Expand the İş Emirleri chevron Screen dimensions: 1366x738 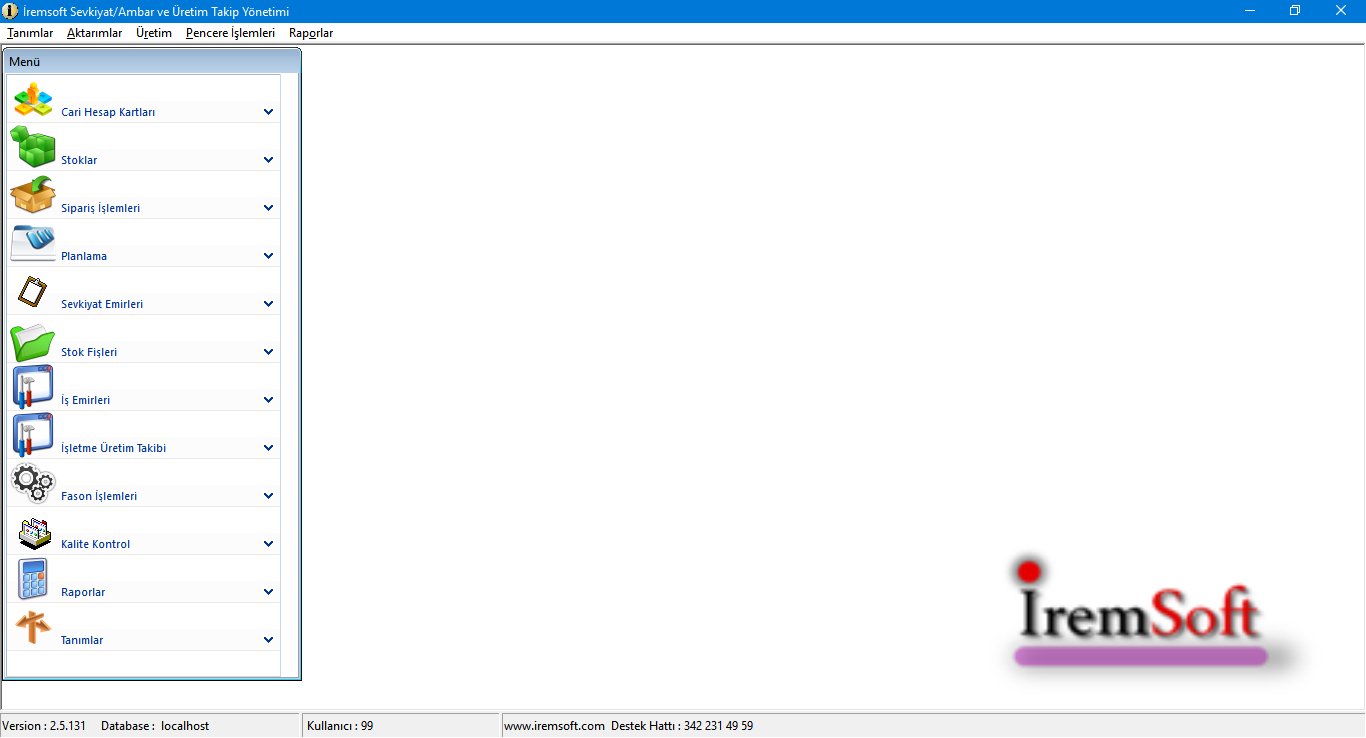coord(268,400)
